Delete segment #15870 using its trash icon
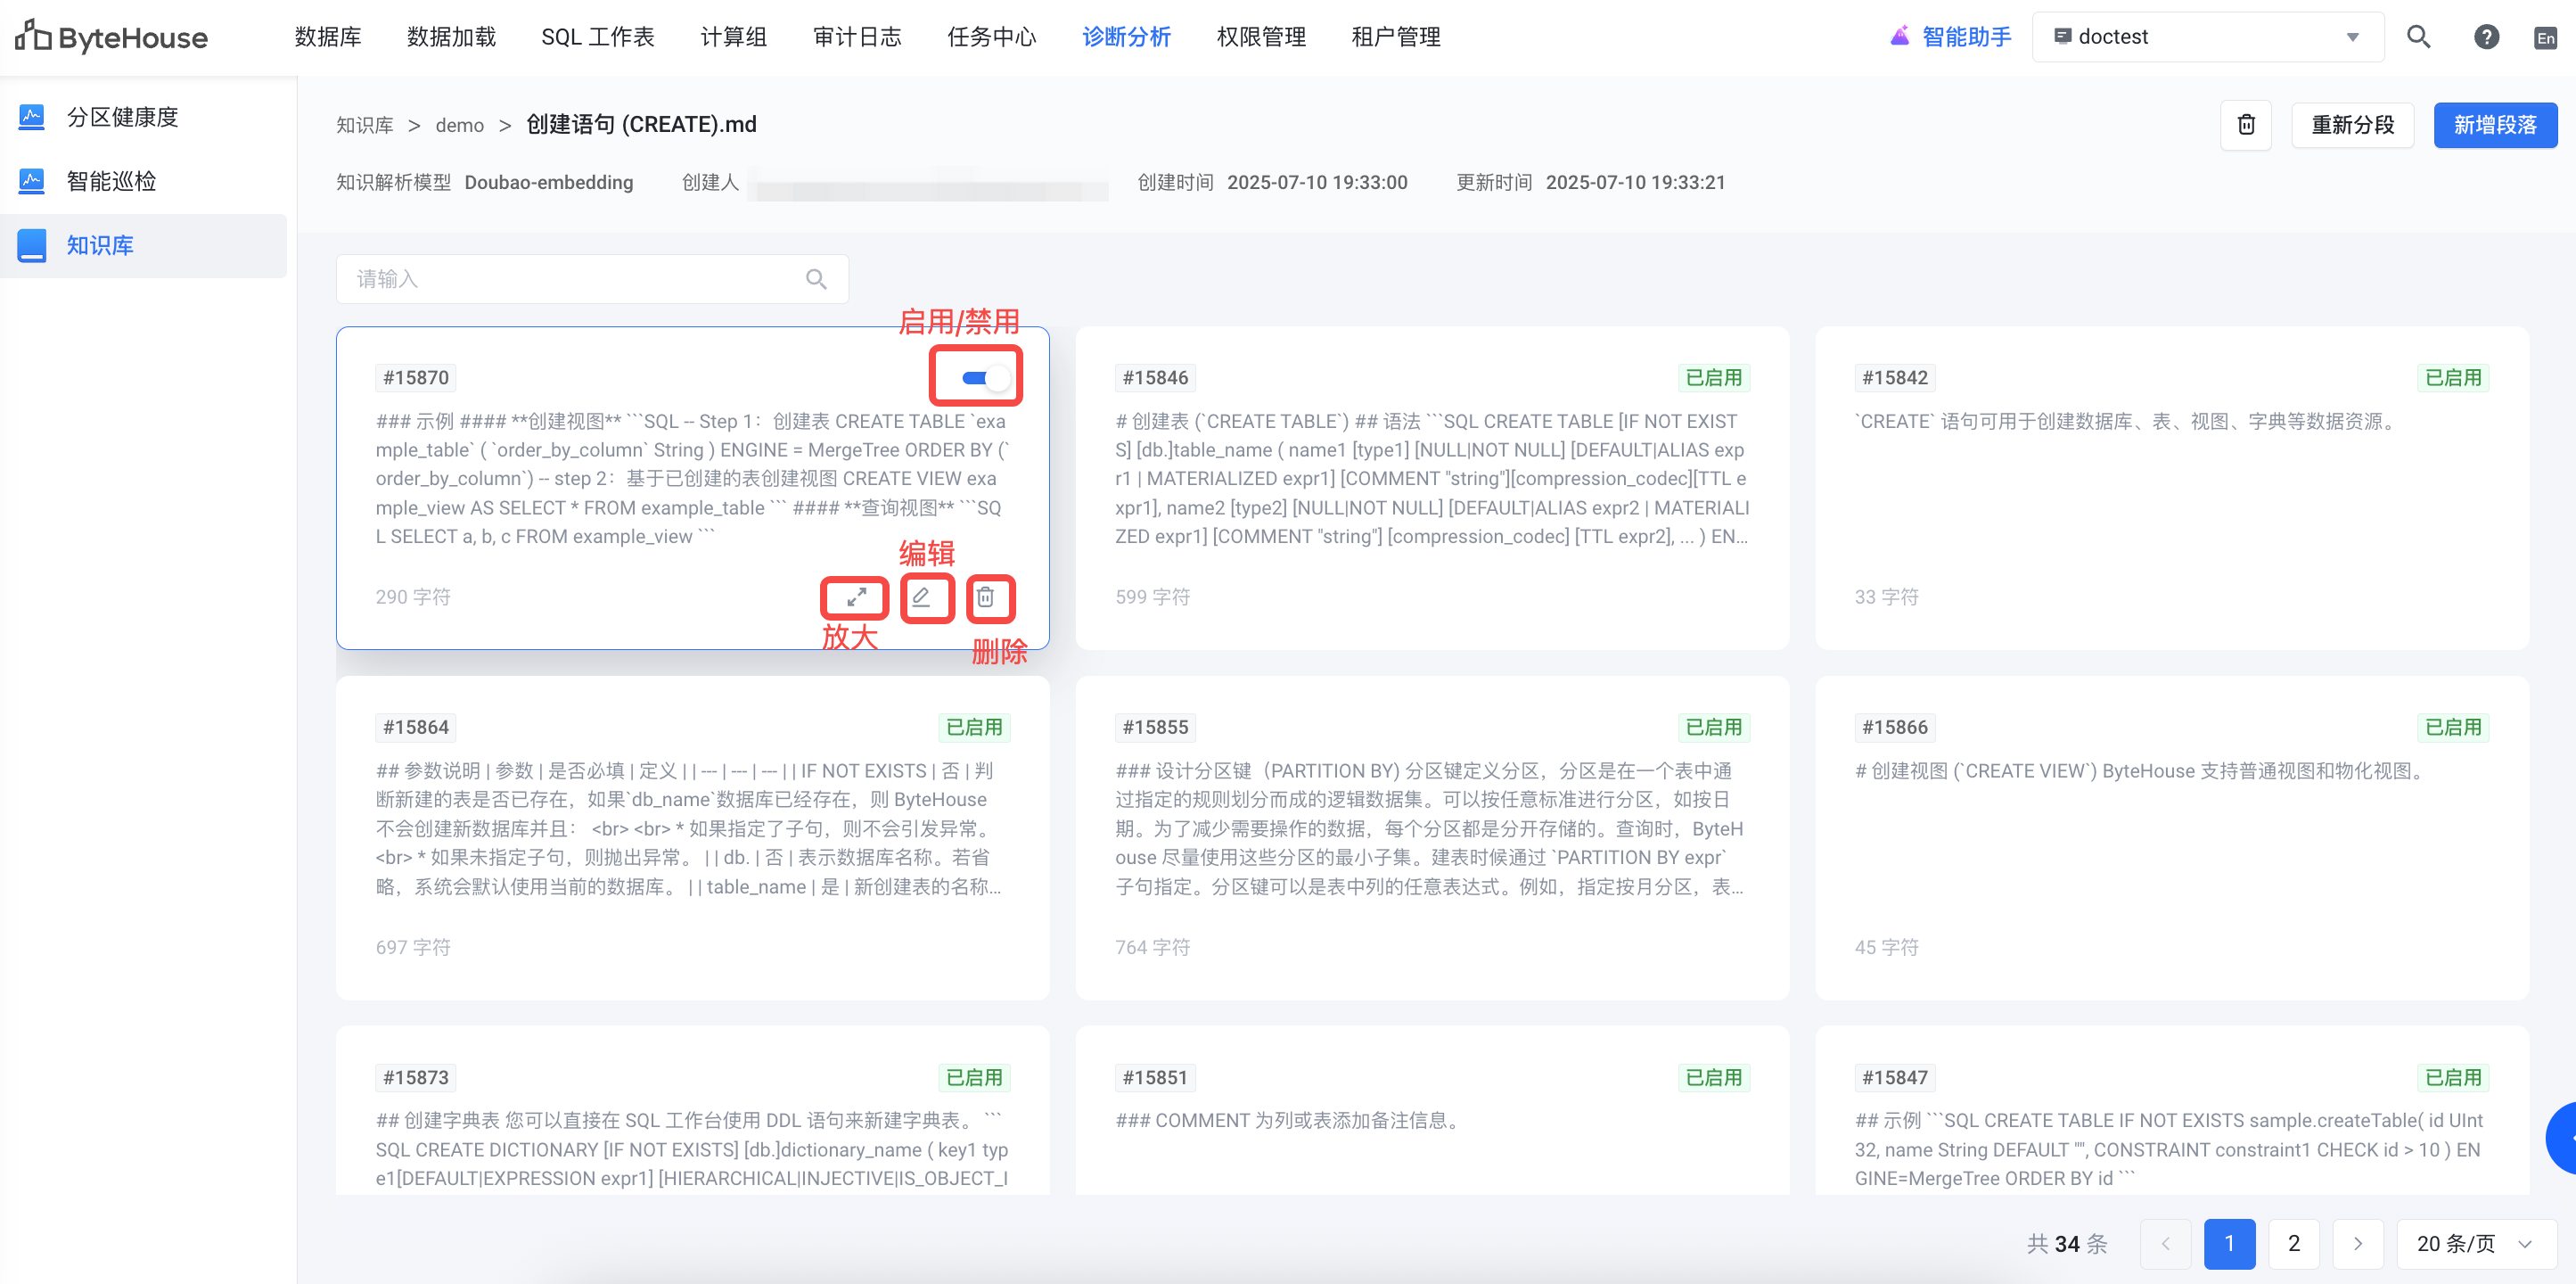The image size is (2576, 1284). coord(986,597)
